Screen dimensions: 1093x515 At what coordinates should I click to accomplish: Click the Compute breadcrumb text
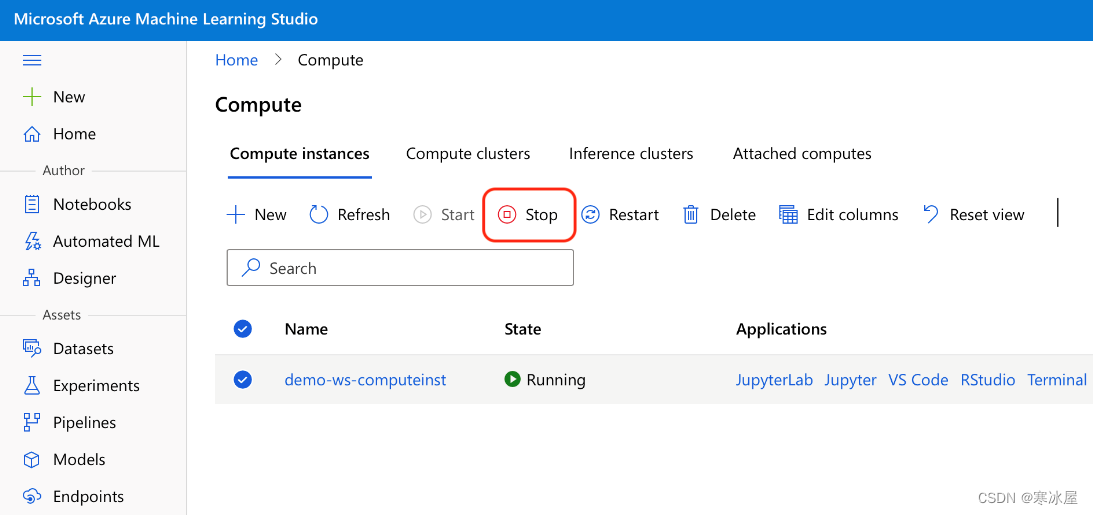[330, 60]
